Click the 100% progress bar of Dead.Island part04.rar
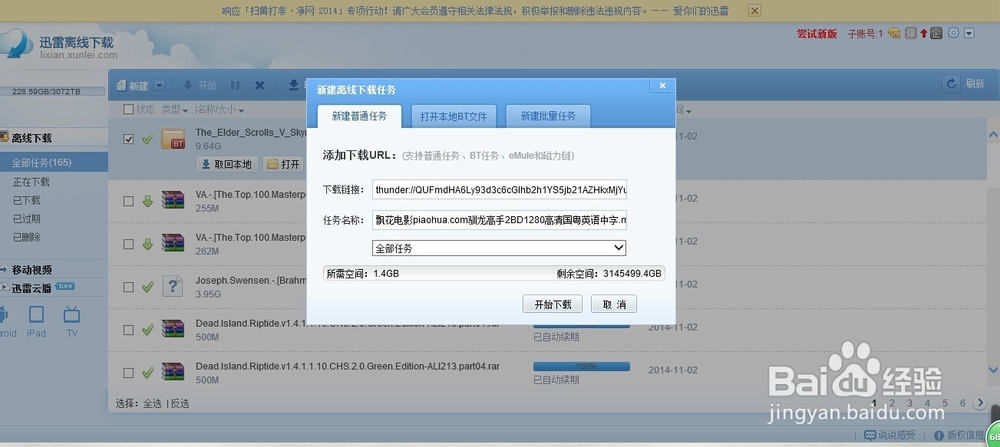 click(581, 367)
